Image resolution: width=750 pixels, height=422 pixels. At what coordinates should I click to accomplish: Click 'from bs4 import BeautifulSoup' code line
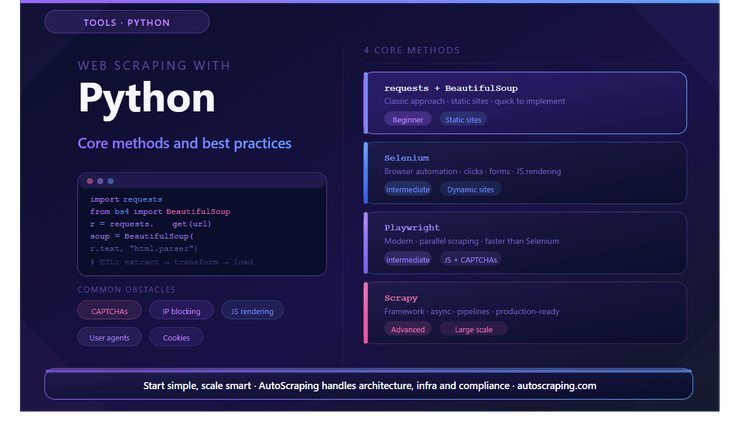click(160, 211)
